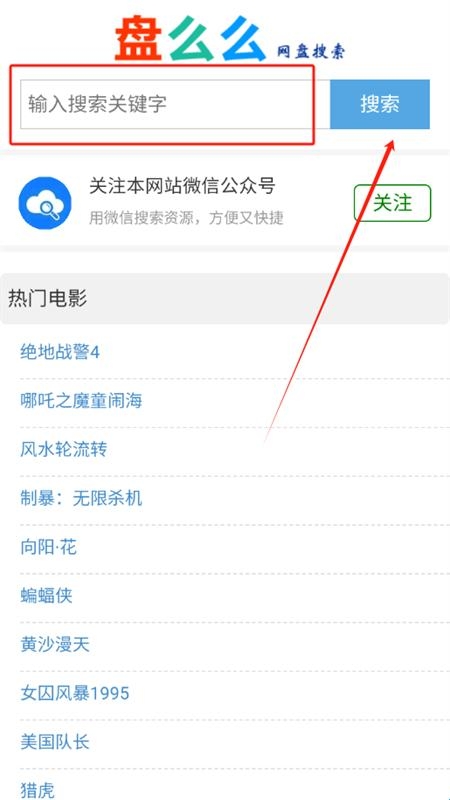Image resolution: width=450 pixels, height=800 pixels.
Task: Open the 向阳·花 movie link
Action: pyautogui.click(x=48, y=547)
